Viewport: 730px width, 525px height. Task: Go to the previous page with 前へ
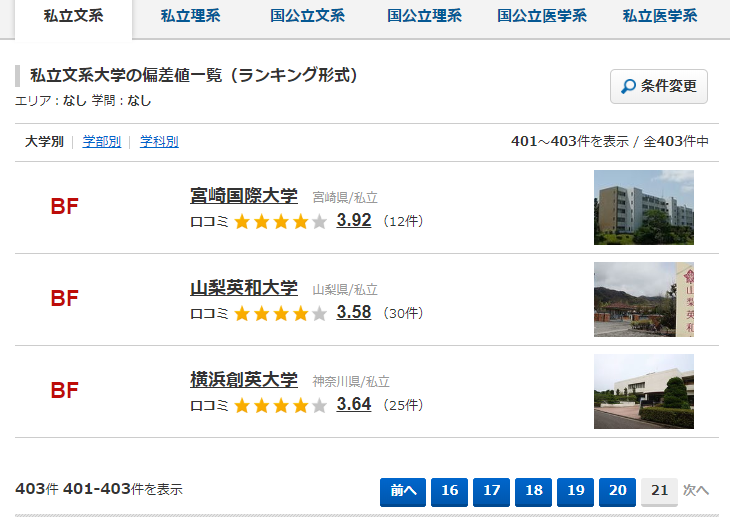[x=403, y=492]
